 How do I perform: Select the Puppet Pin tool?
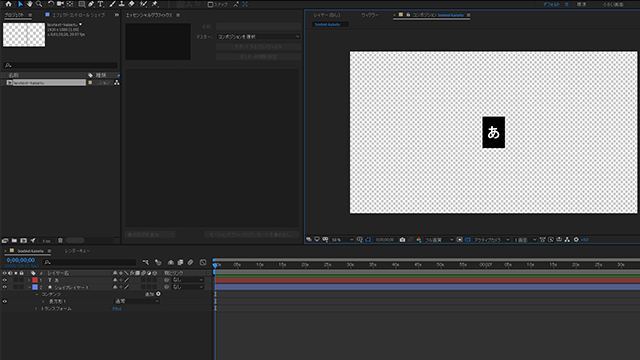(x=155, y=4)
